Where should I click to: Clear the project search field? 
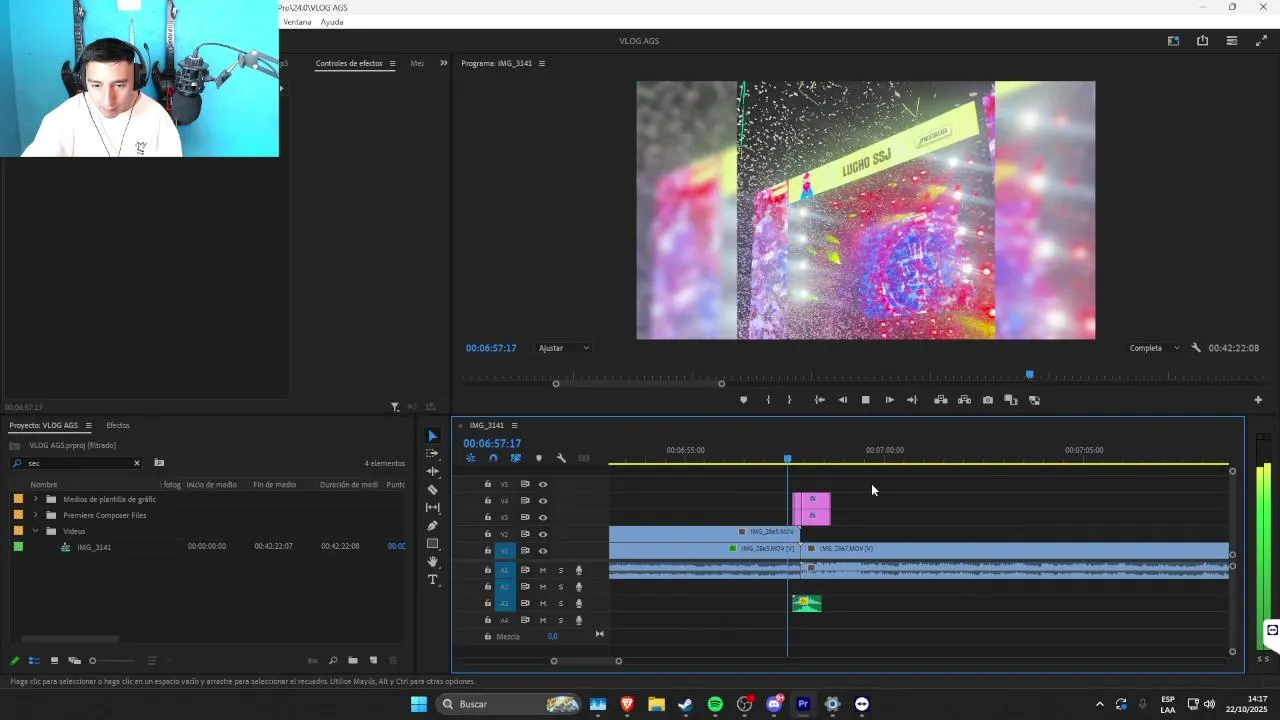[x=137, y=463]
